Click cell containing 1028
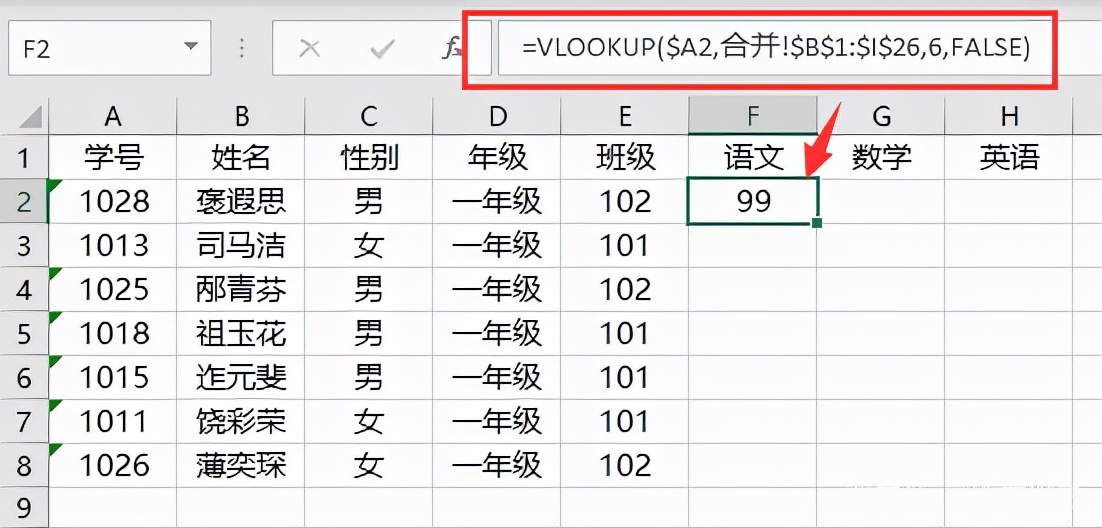 [113, 201]
